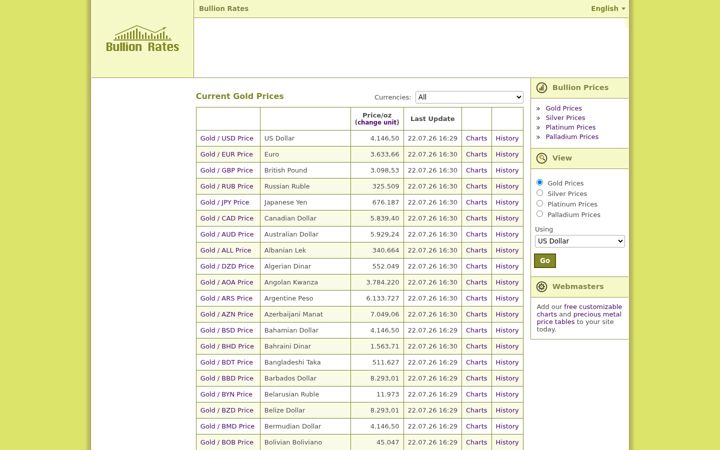Open Charts for Japanese Yen row

tap(476, 202)
